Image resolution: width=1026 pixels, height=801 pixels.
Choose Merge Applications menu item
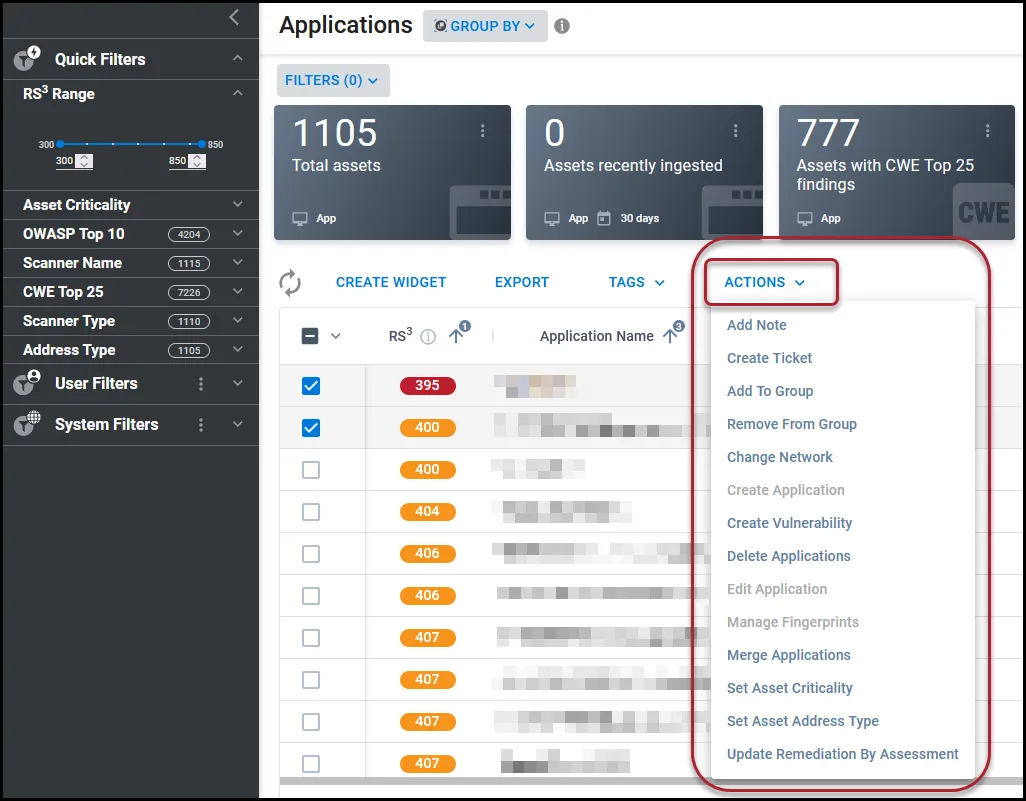789,656
